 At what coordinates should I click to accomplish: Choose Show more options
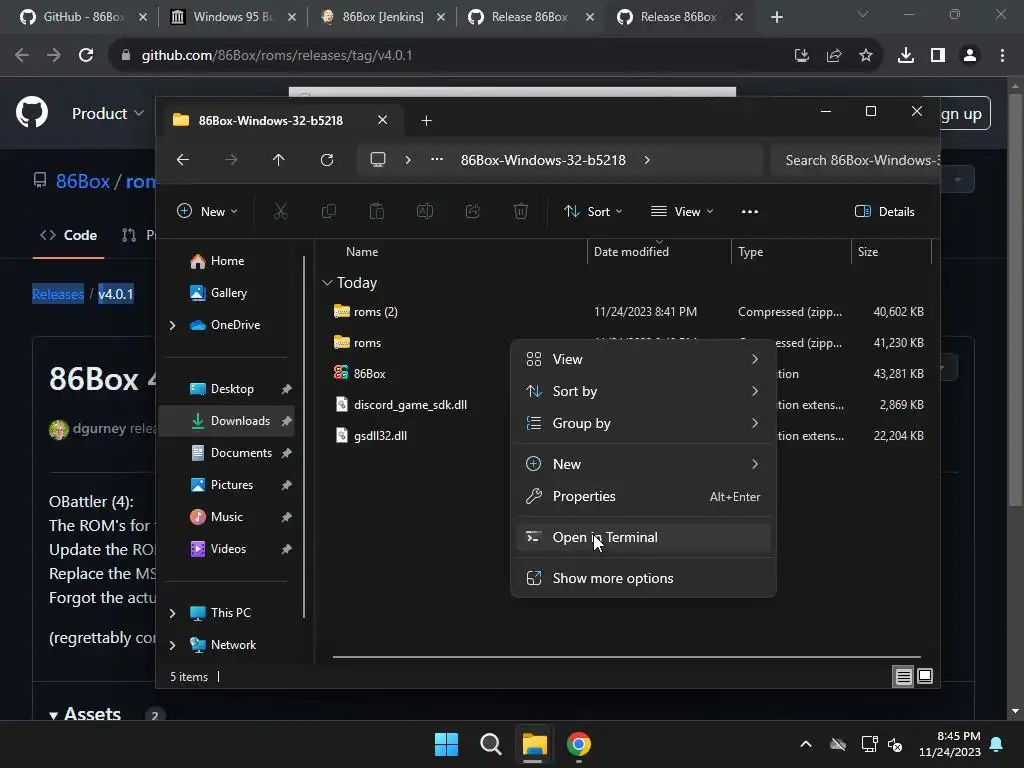643,578
